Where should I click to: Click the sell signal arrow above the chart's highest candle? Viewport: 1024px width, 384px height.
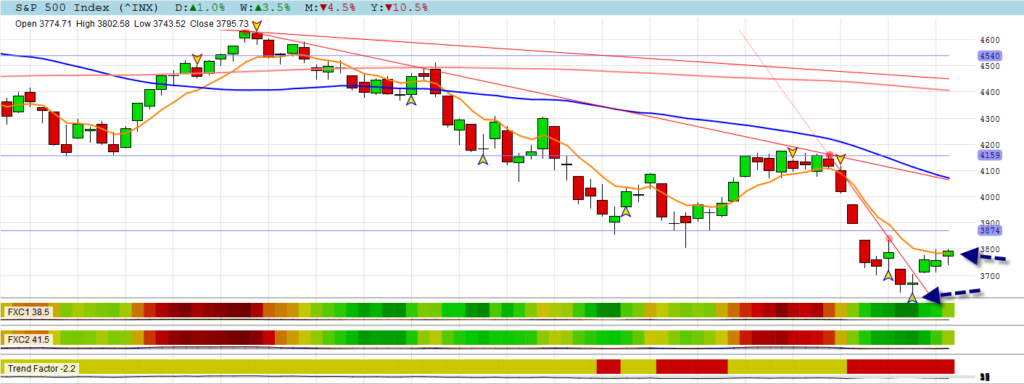256,27
